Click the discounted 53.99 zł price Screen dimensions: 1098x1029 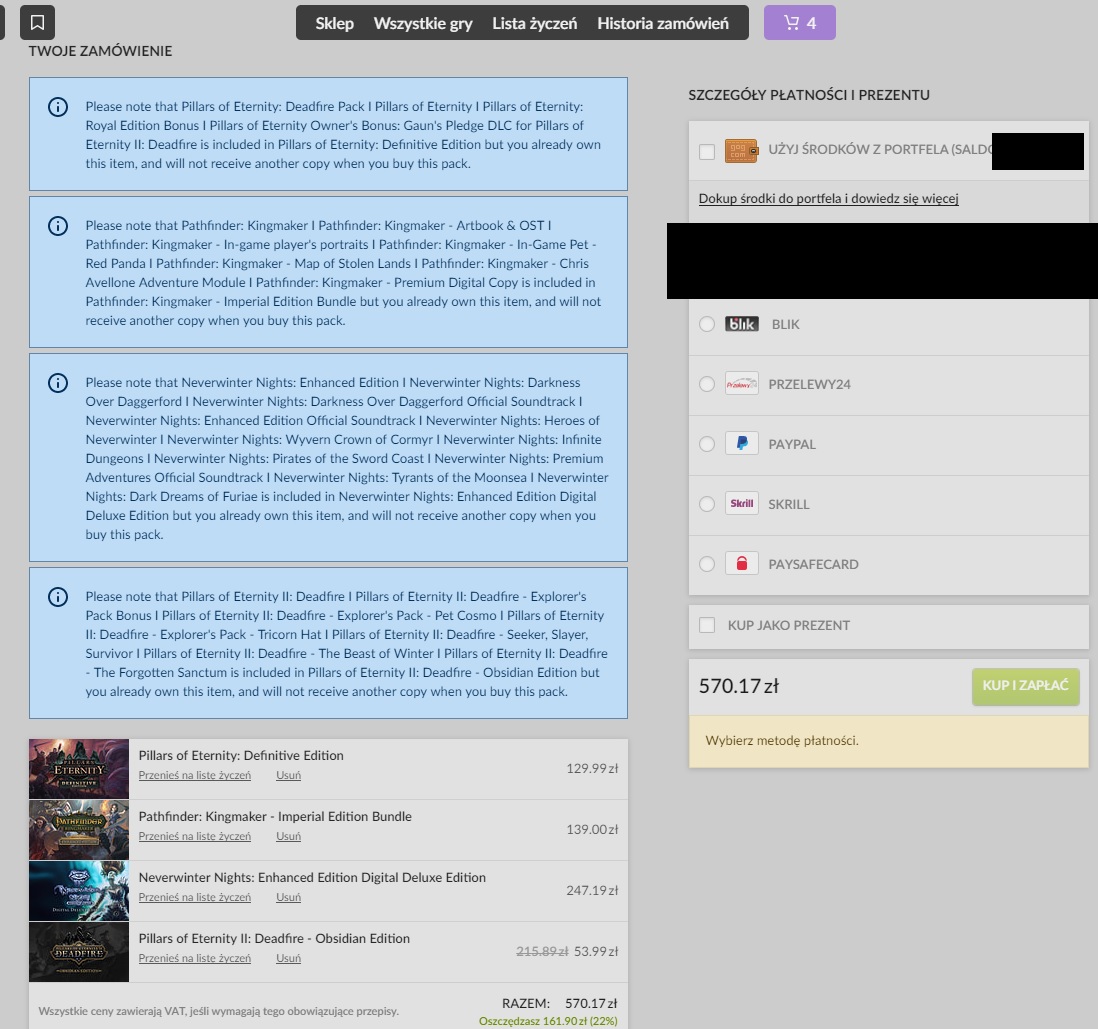(596, 951)
